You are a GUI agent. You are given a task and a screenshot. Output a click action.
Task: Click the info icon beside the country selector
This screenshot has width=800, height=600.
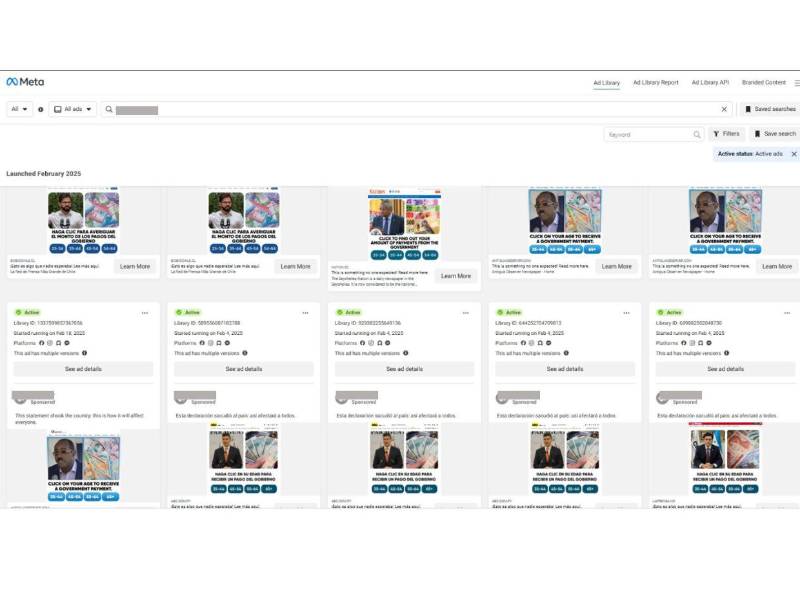click(40, 108)
